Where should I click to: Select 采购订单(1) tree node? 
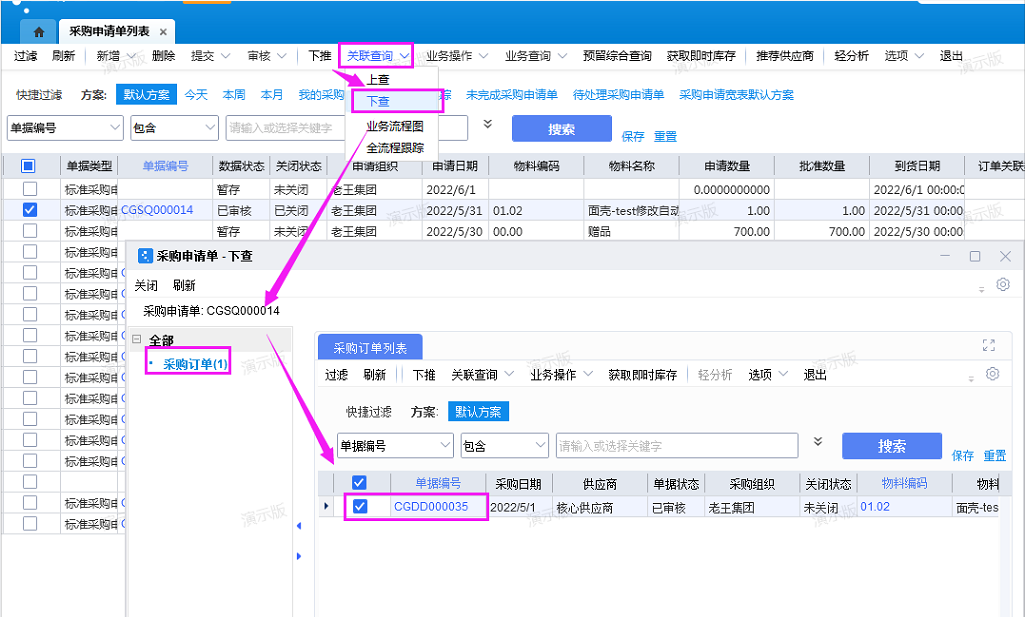point(195,364)
